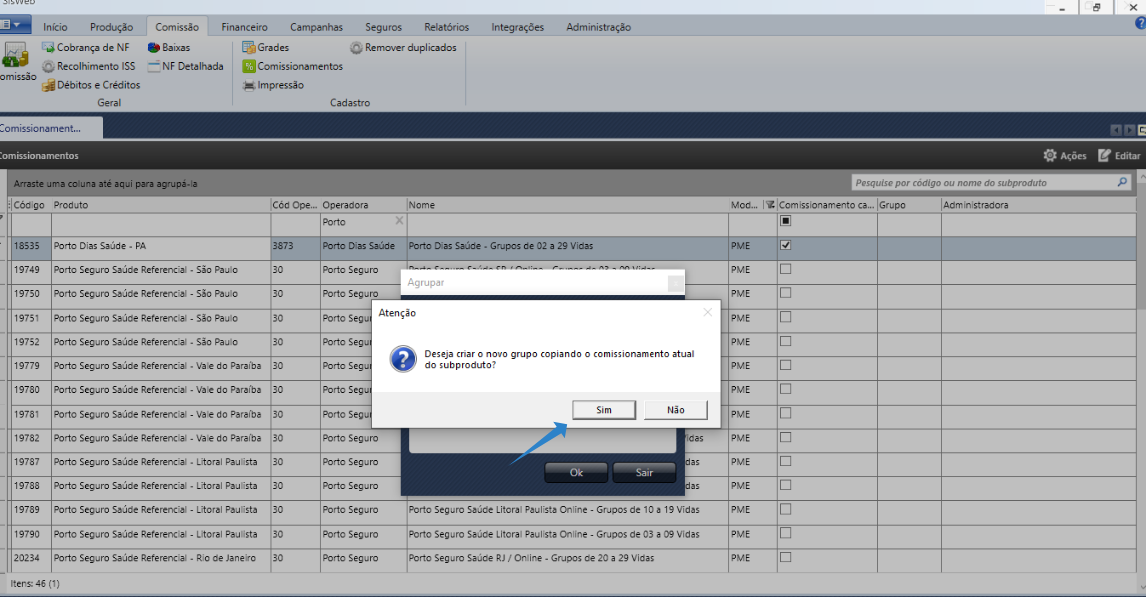1146x597 pixels.
Task: Open Débitos e Créditos
Action: (x=91, y=85)
